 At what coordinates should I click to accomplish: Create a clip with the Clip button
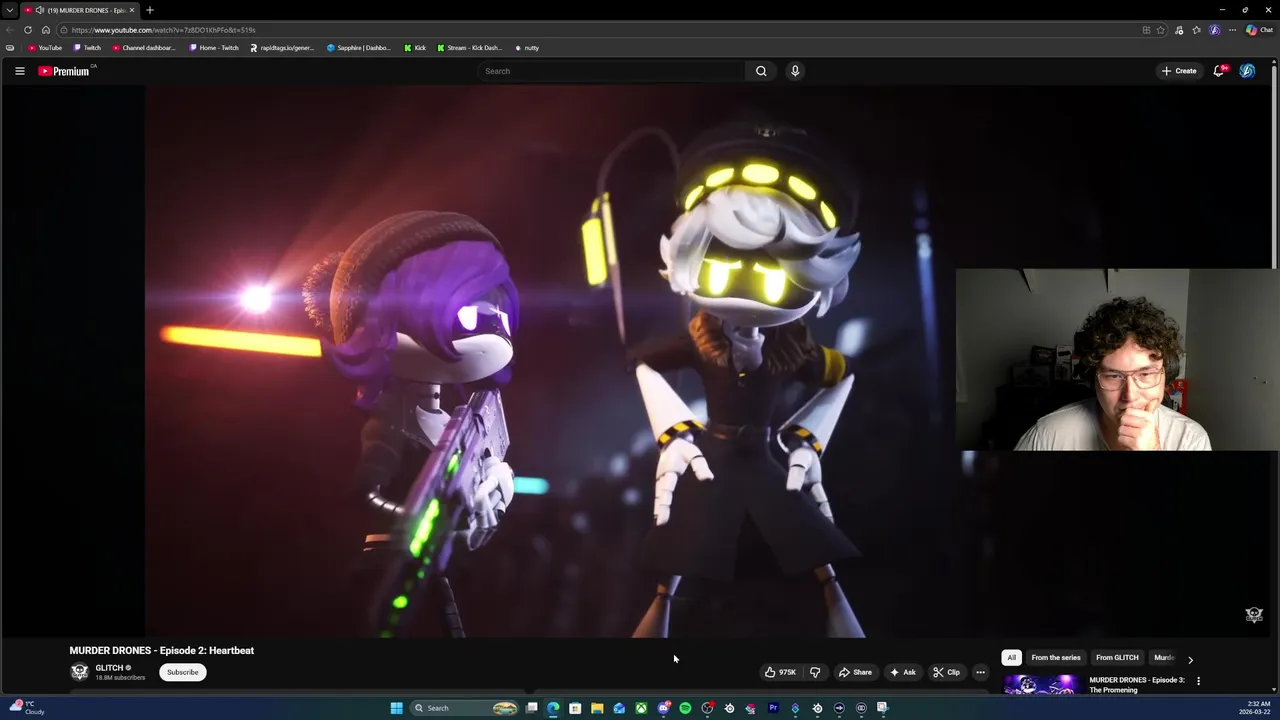click(946, 672)
